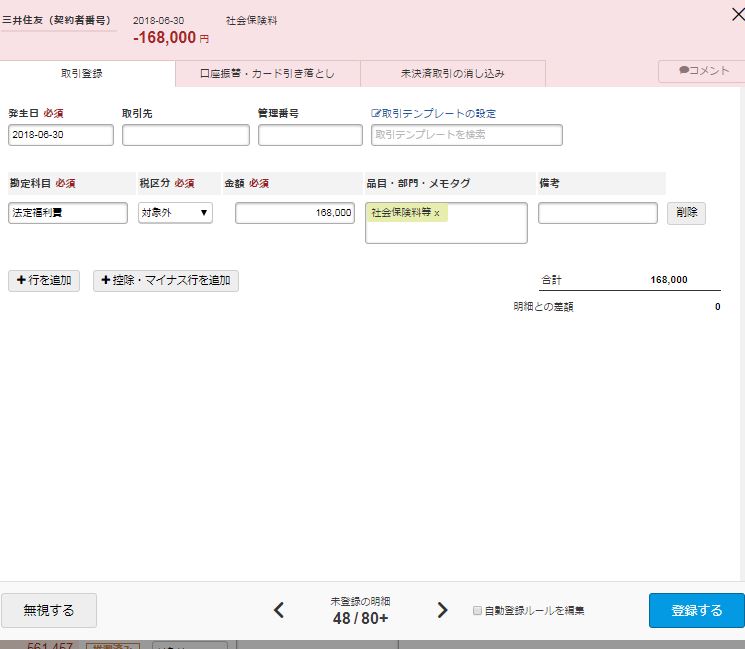745x649 pixels.
Task: Click the 金額 field showing 168,000
Action: (x=295, y=213)
